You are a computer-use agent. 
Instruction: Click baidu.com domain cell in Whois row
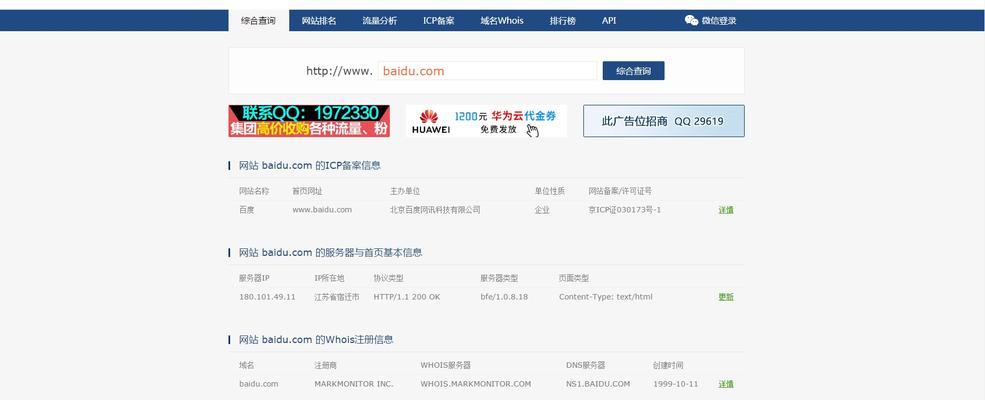[258, 384]
